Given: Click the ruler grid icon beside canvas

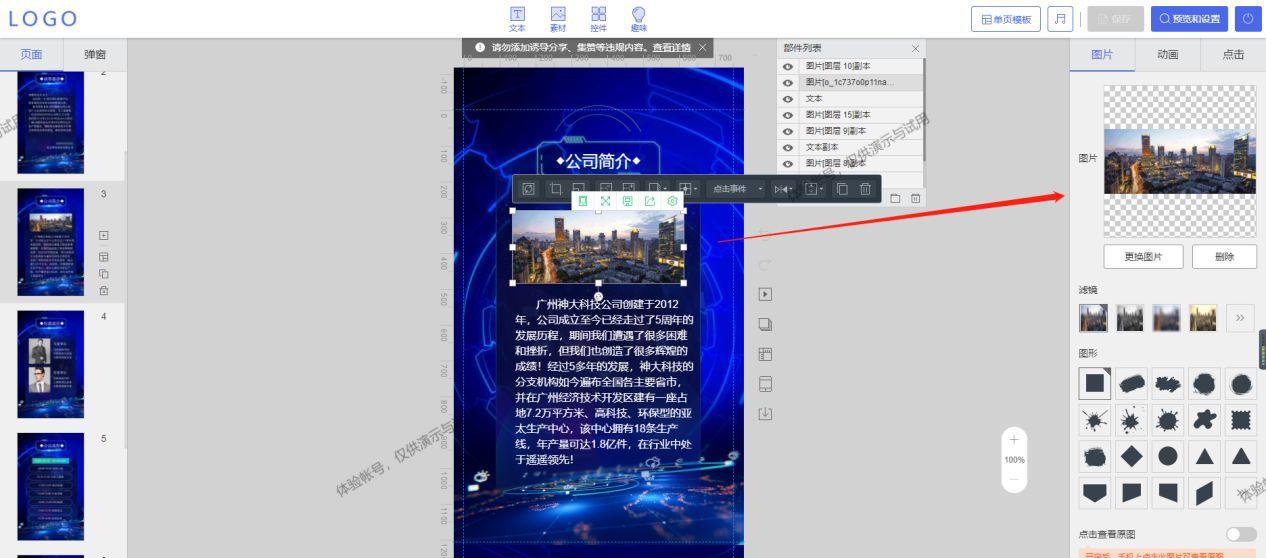Looking at the screenshot, I should click(766, 354).
